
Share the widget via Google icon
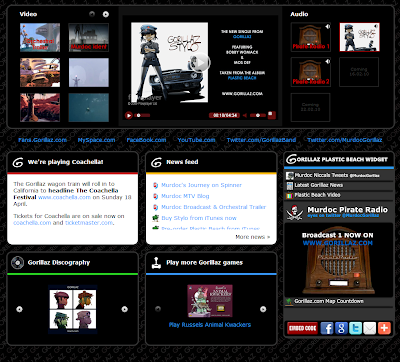pyautogui.click(x=341, y=328)
